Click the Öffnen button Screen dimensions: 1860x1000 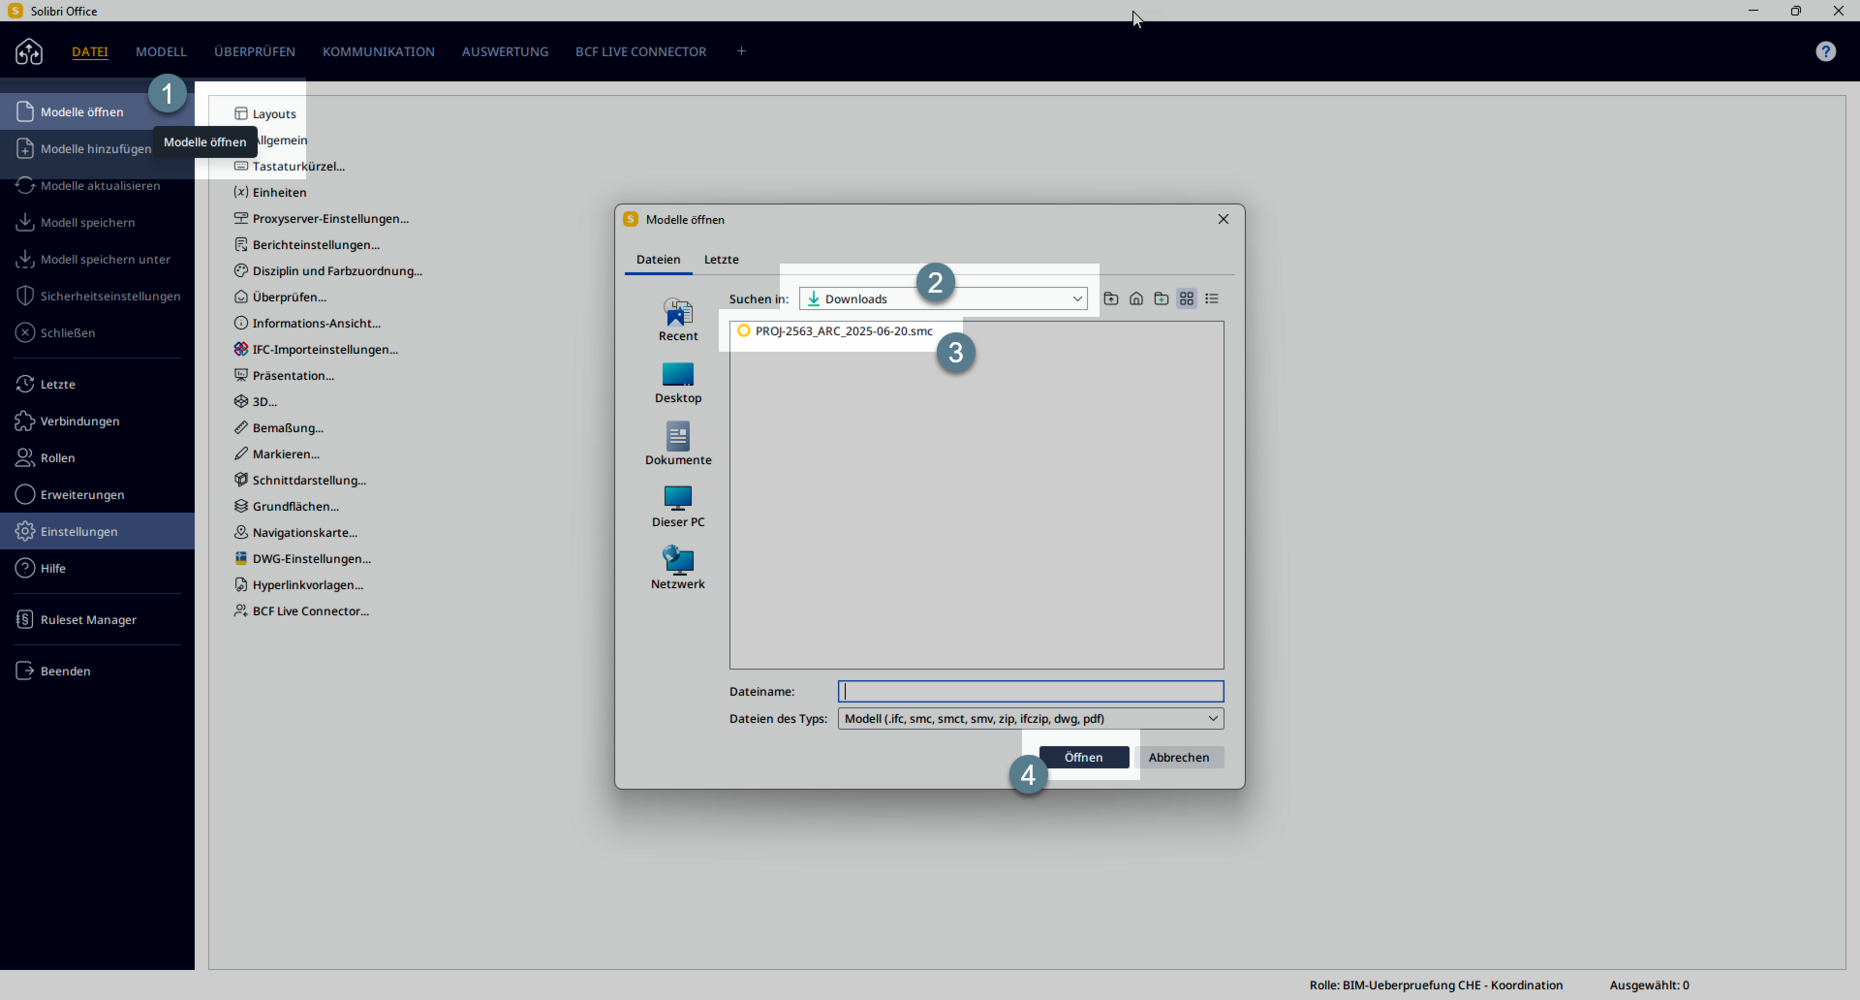point(1084,757)
